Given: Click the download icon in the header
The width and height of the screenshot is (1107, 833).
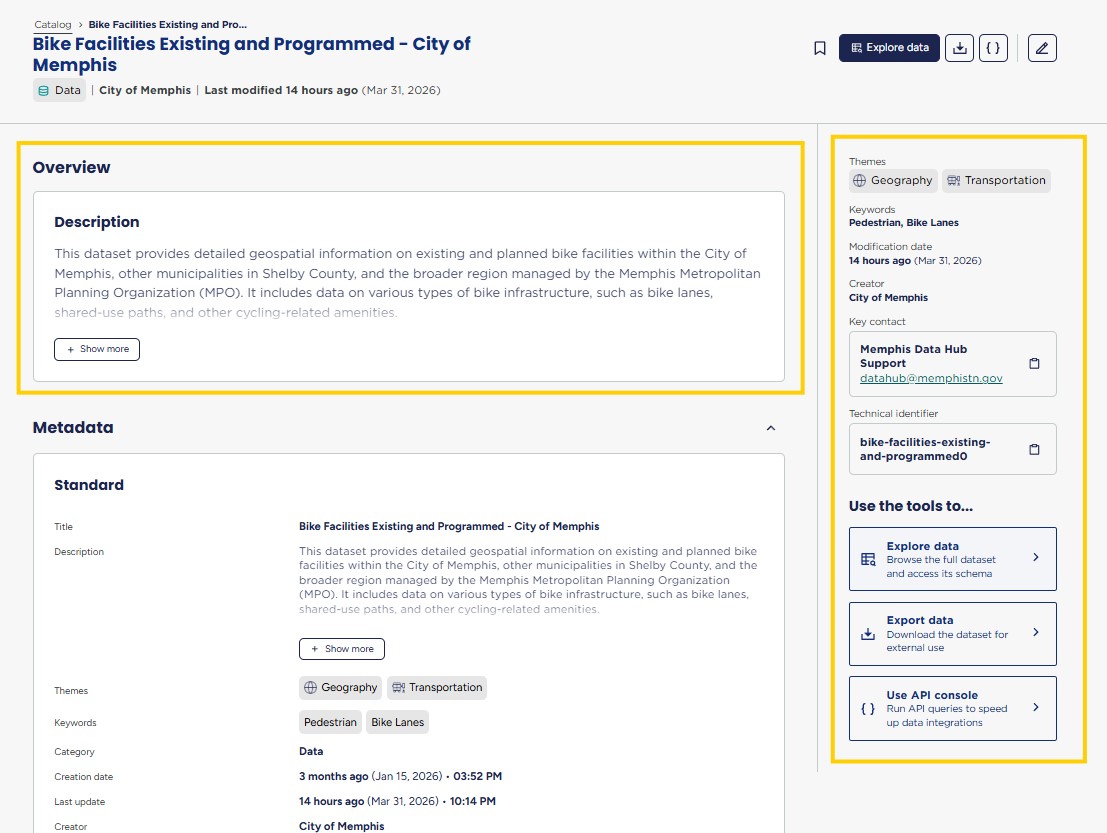Looking at the screenshot, I should 959,48.
